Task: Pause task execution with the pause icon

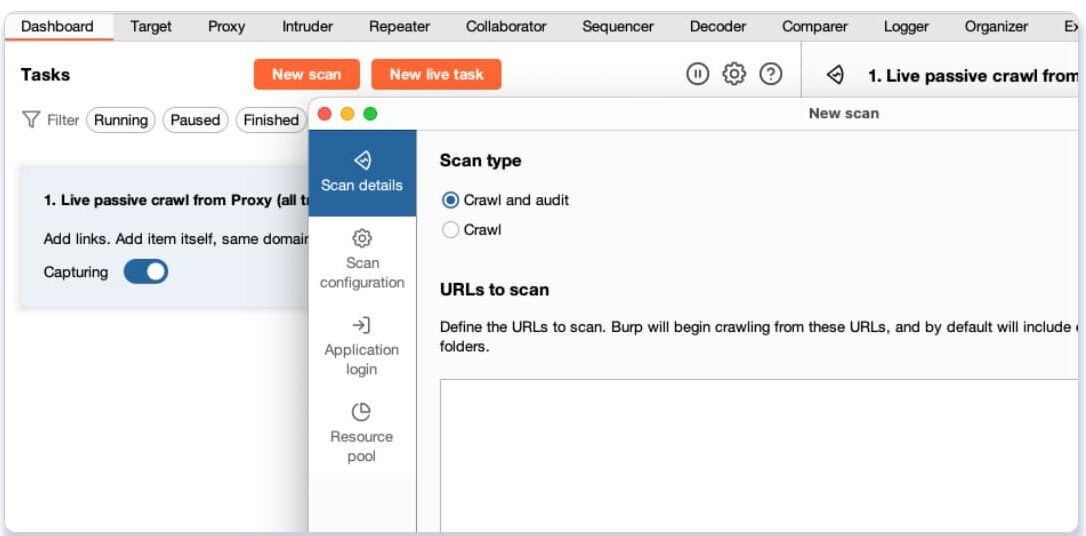Action: [x=697, y=73]
